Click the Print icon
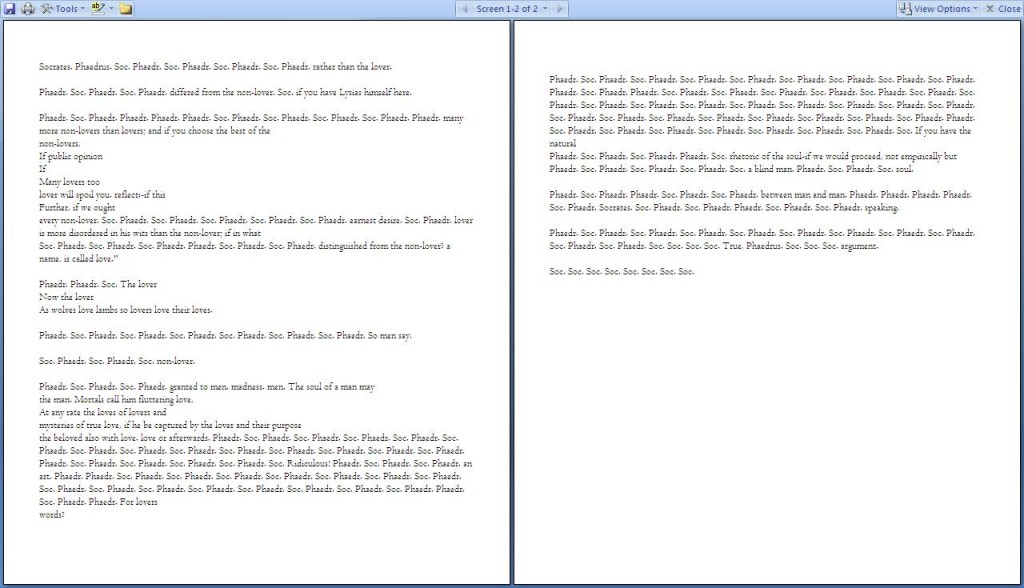The image size is (1024, 588). [27, 9]
